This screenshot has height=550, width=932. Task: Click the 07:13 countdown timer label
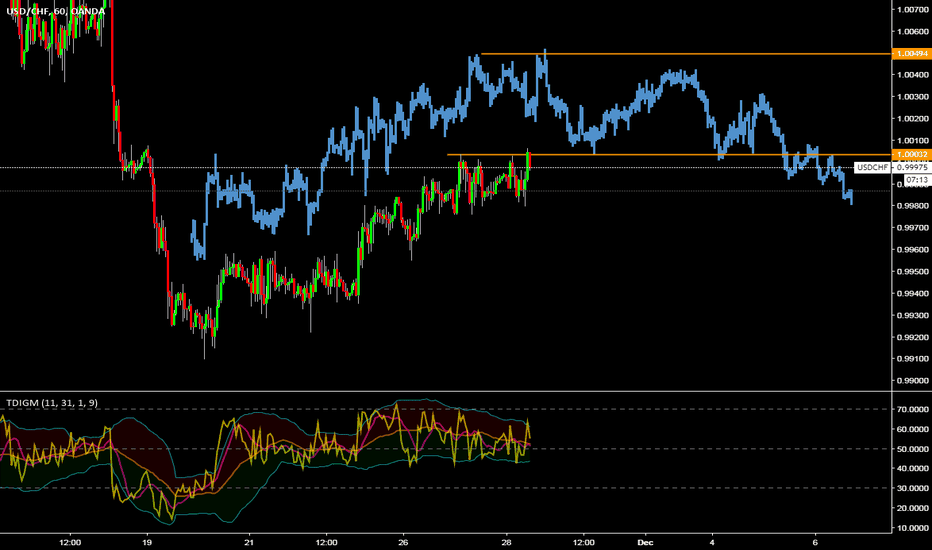[x=917, y=180]
